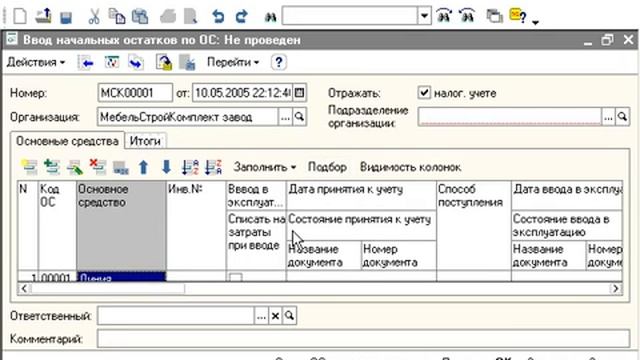The image size is (640, 360).
Task: Click the Подбор button
Action: tap(327, 167)
